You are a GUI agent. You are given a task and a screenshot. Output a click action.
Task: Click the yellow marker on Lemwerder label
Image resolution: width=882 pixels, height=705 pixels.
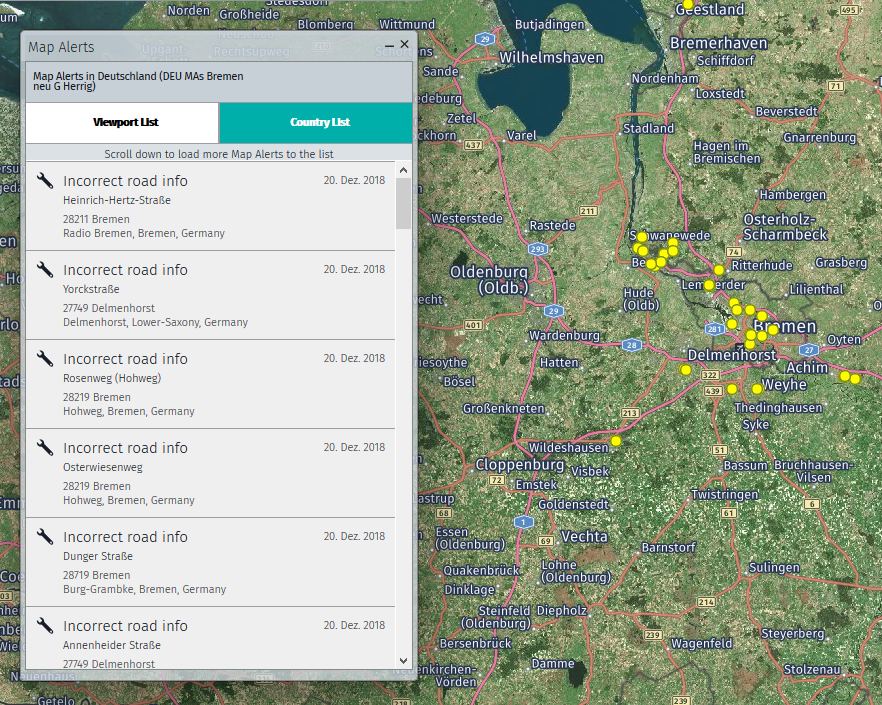(x=709, y=285)
